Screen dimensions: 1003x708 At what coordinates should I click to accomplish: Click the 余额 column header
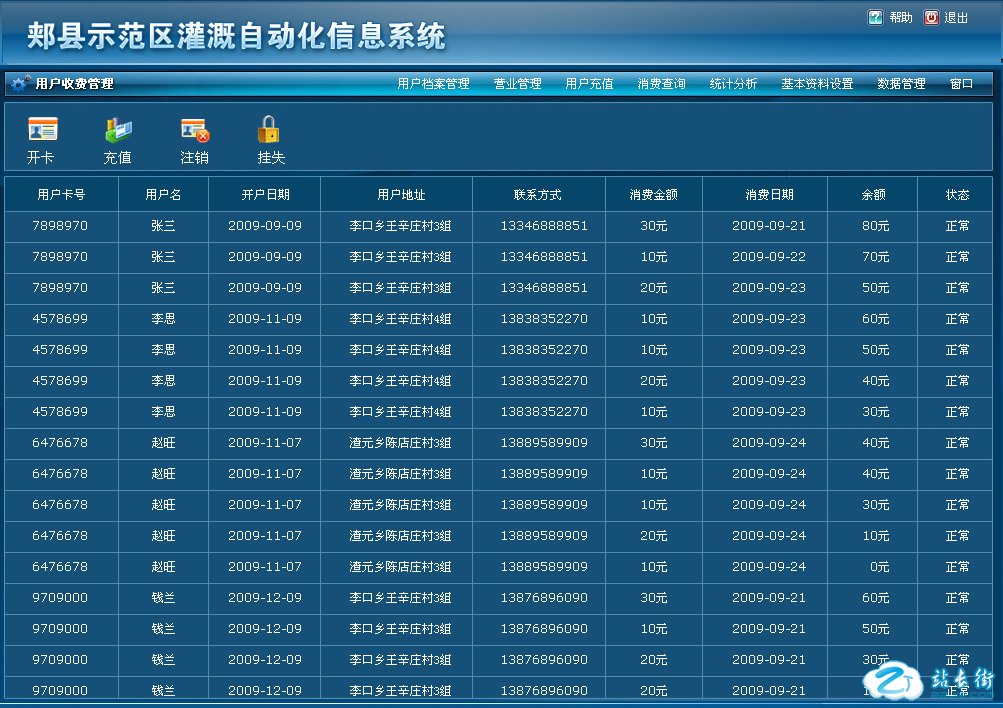point(873,195)
